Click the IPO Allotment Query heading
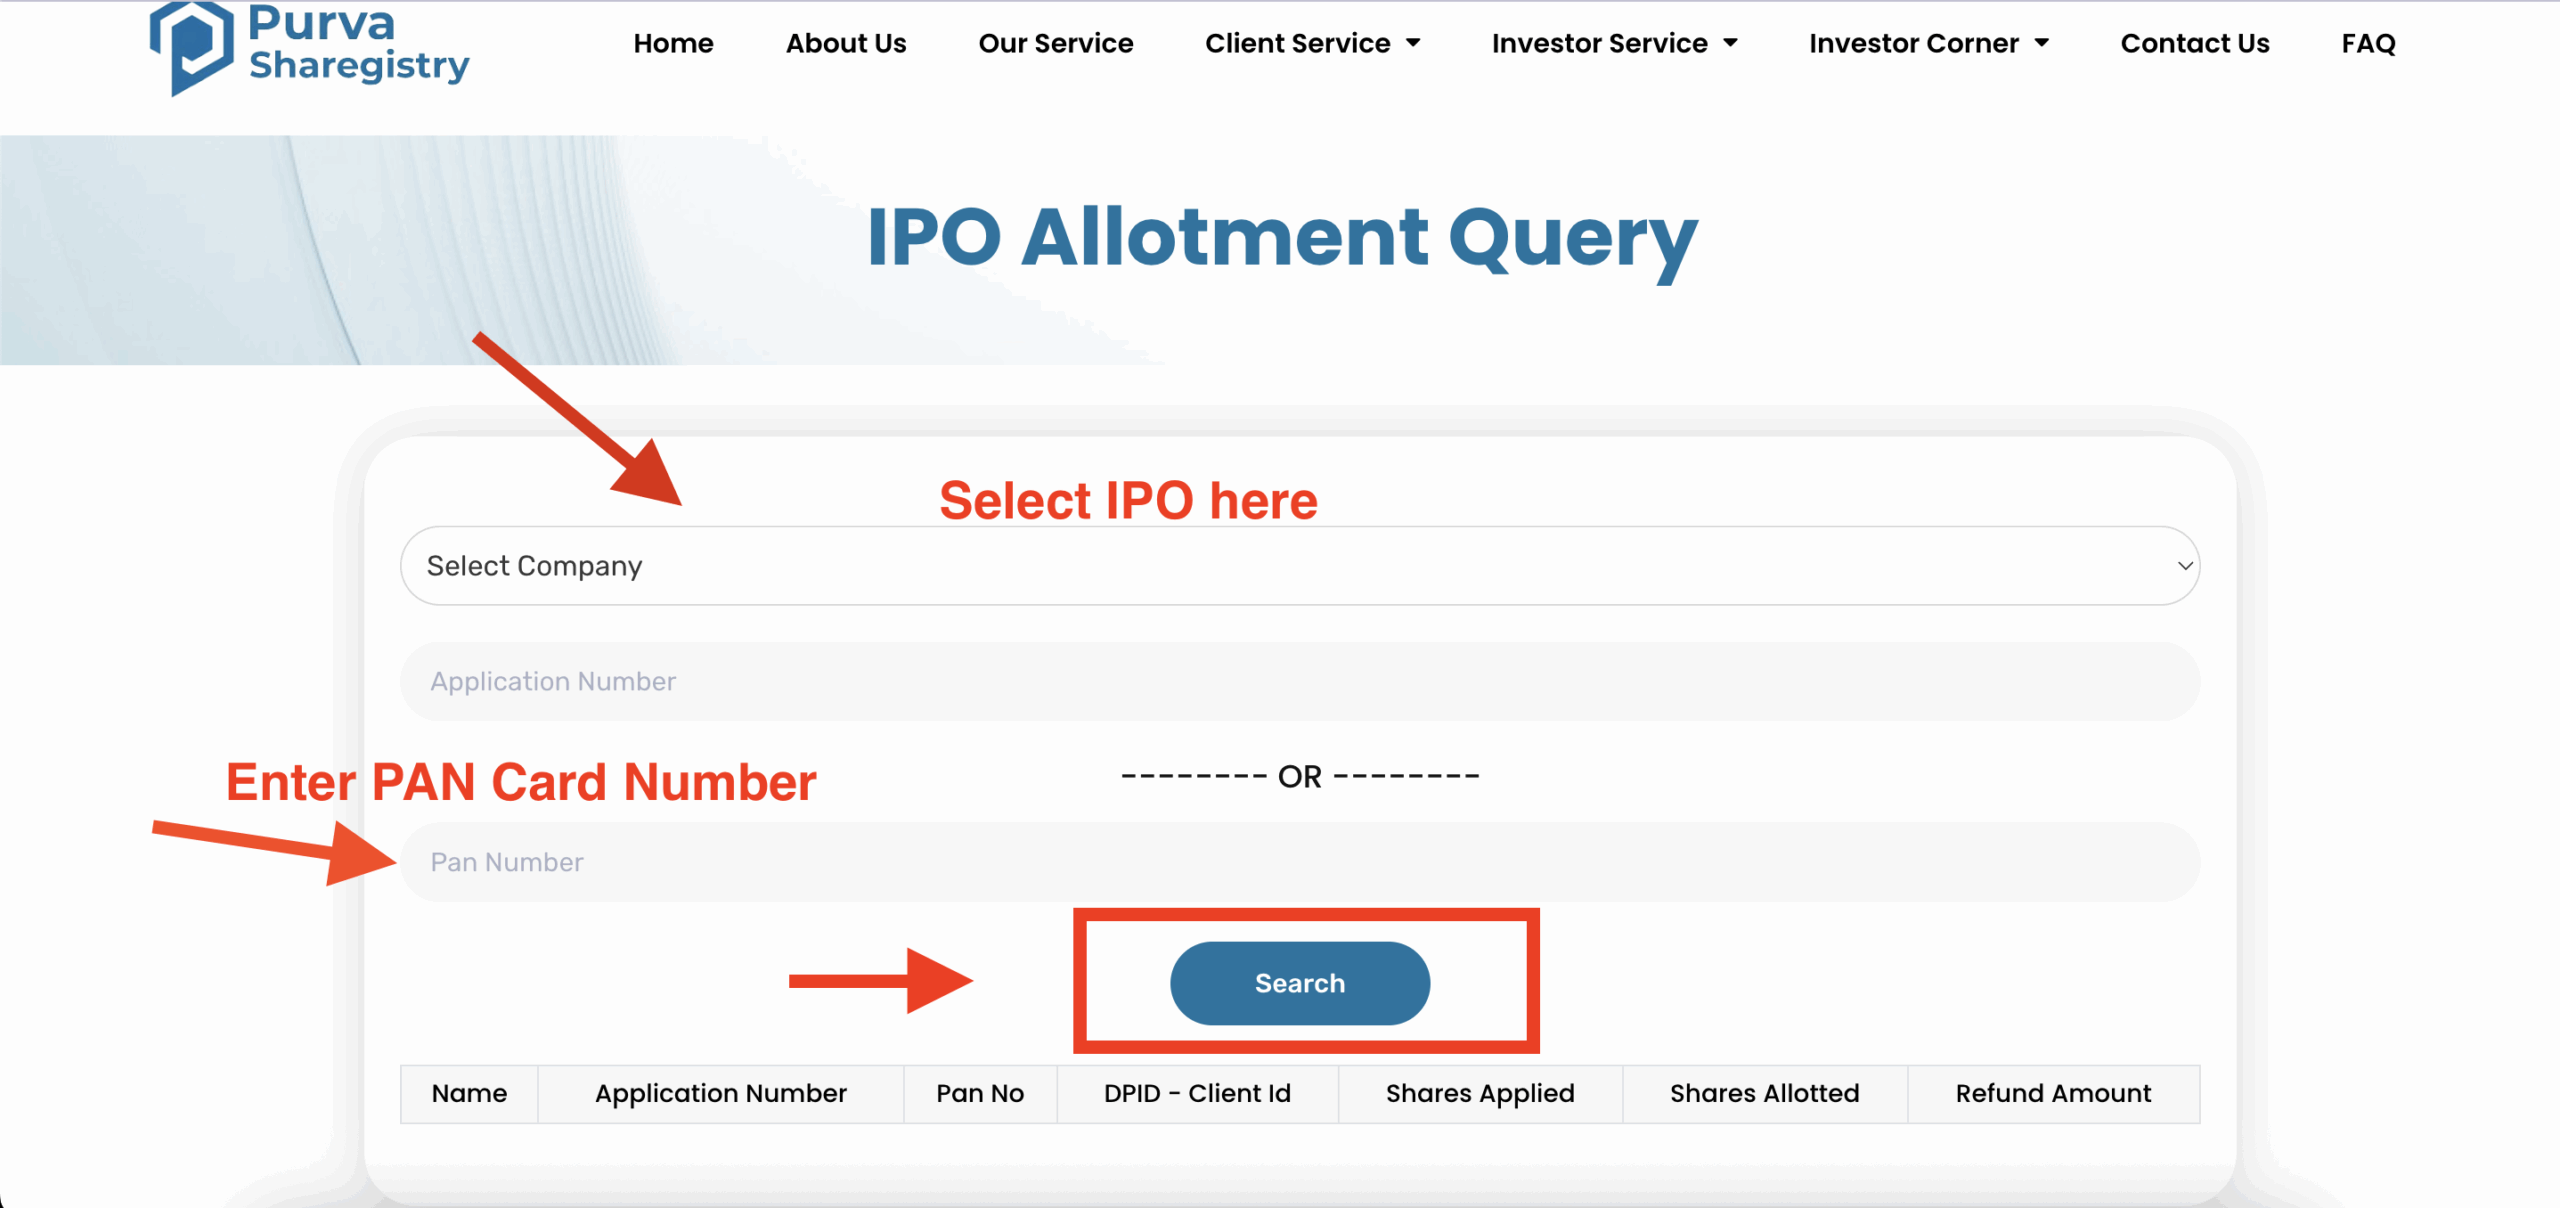 coord(1281,238)
